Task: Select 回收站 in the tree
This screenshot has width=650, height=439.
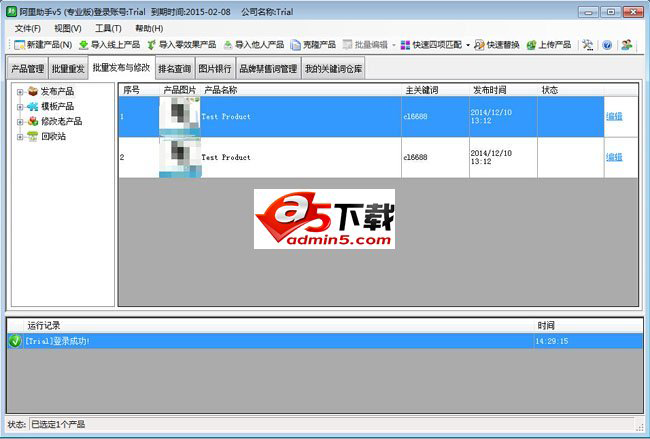Action: tap(53, 136)
